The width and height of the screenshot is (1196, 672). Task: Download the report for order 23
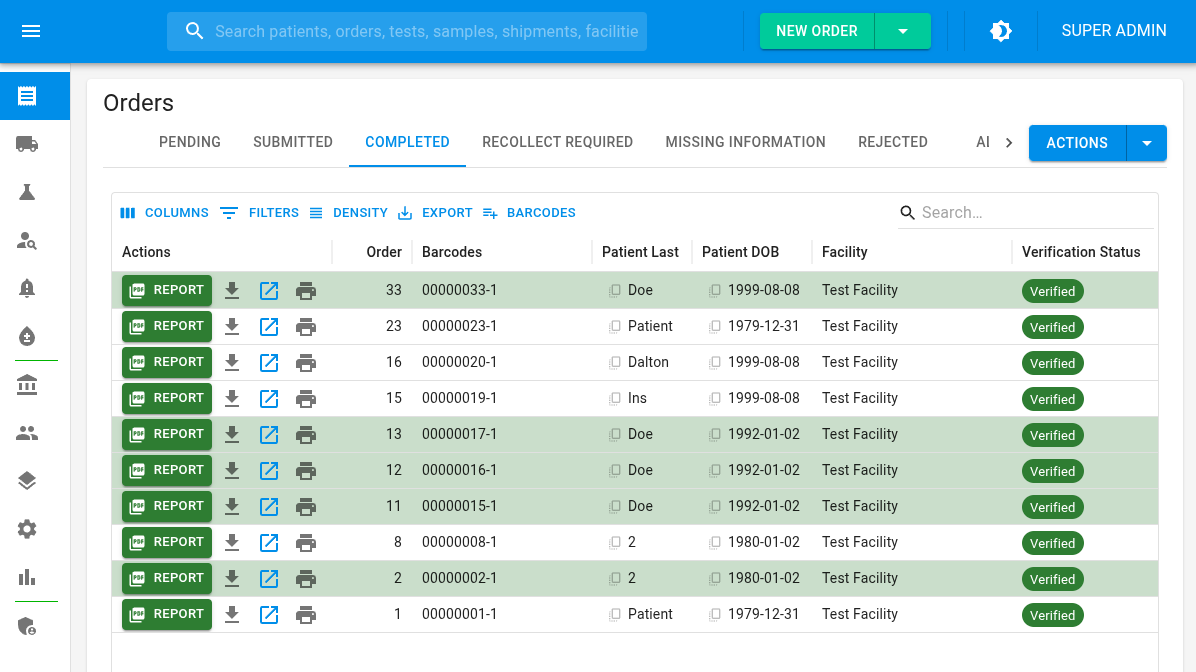click(232, 326)
